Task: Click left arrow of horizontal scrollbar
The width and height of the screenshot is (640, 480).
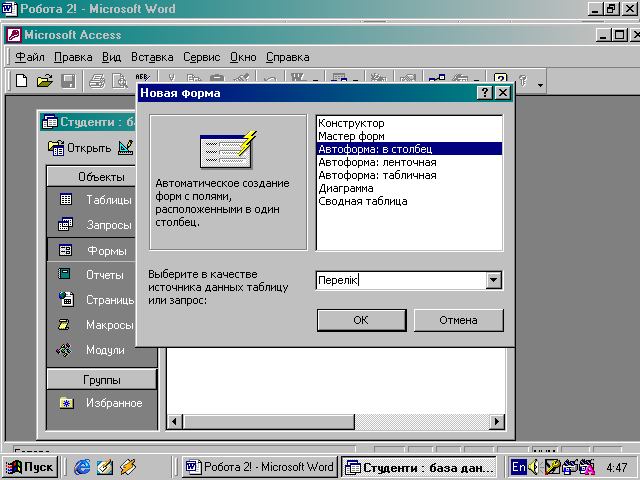Action: coord(175,421)
